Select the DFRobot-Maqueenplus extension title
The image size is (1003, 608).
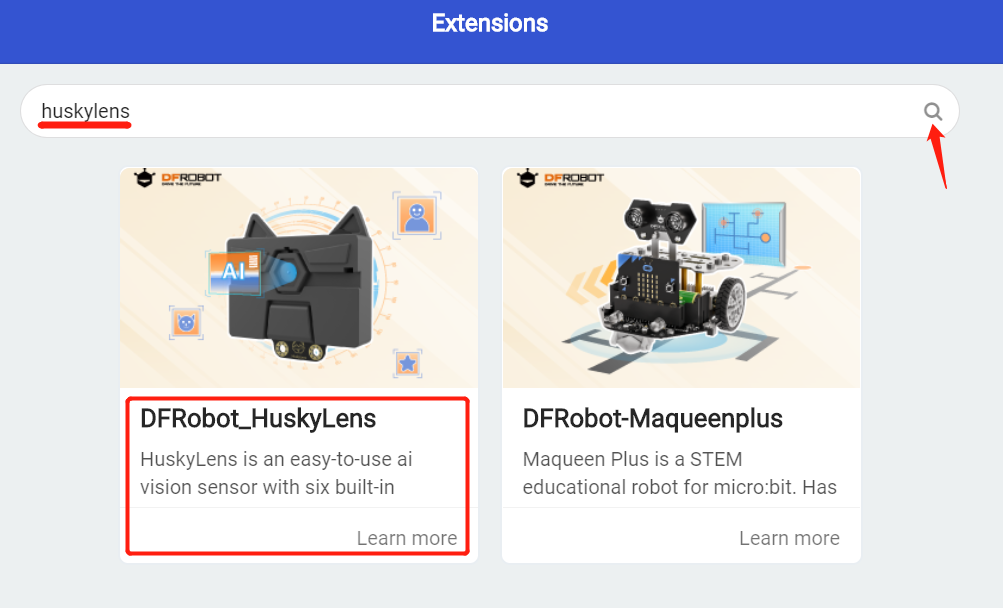pyautogui.click(x=652, y=419)
